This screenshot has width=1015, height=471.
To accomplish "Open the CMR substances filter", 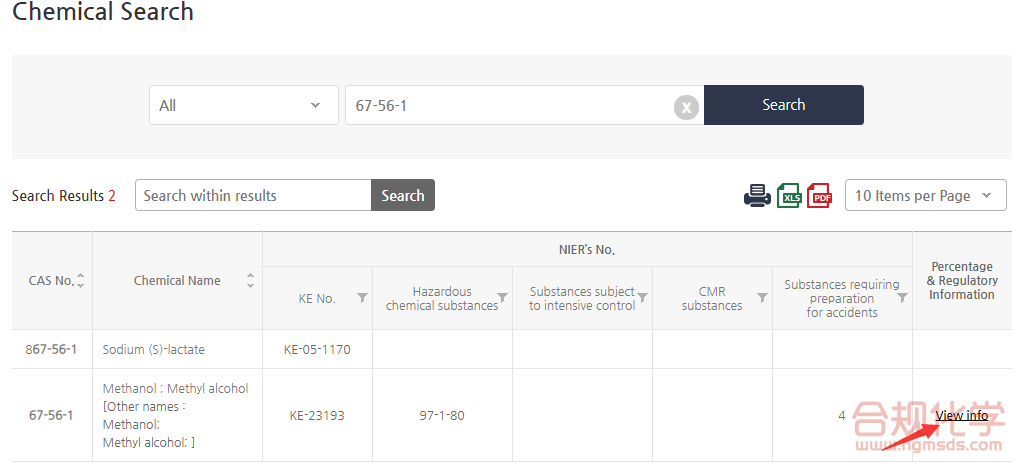I will [x=762, y=298].
